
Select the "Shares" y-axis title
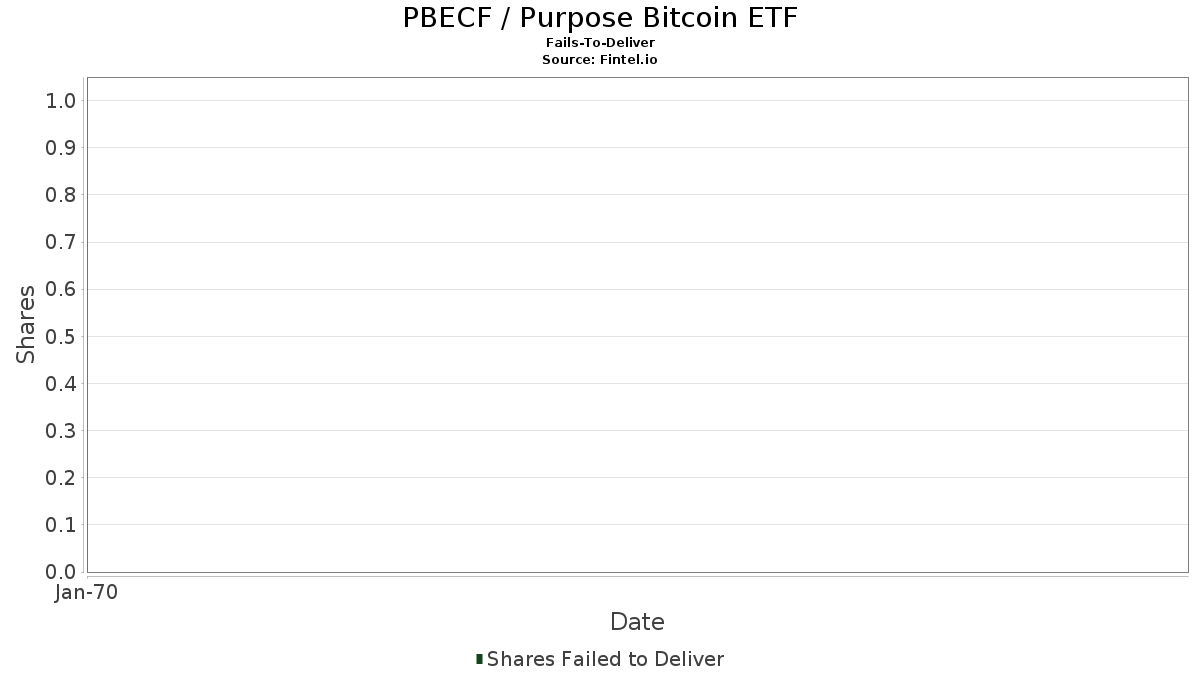(x=26, y=324)
